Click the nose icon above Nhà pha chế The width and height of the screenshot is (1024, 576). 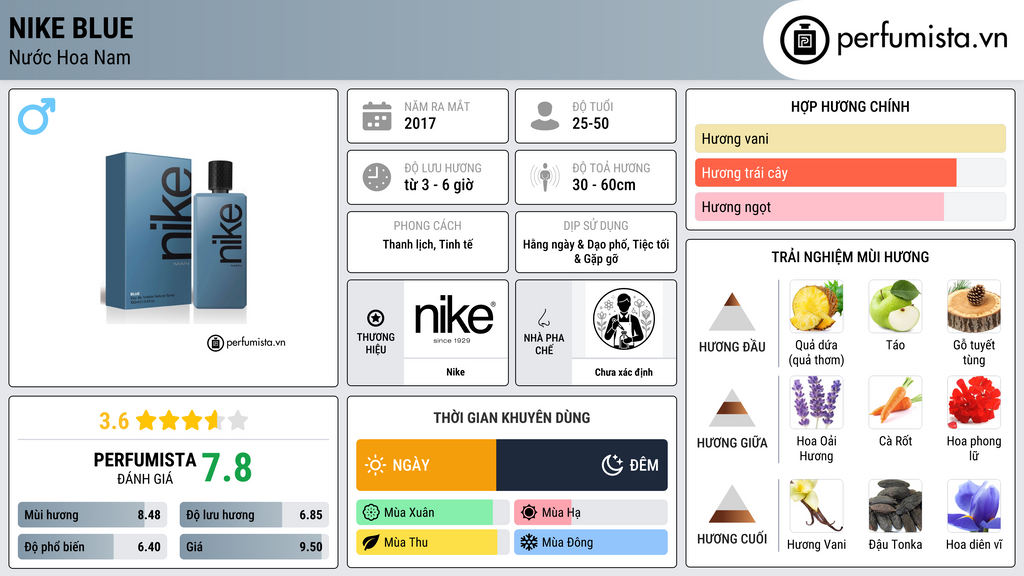click(543, 318)
